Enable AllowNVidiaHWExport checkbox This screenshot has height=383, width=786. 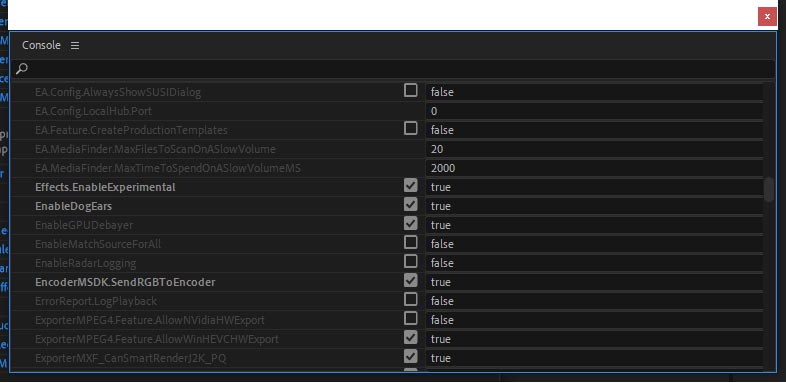click(411, 319)
